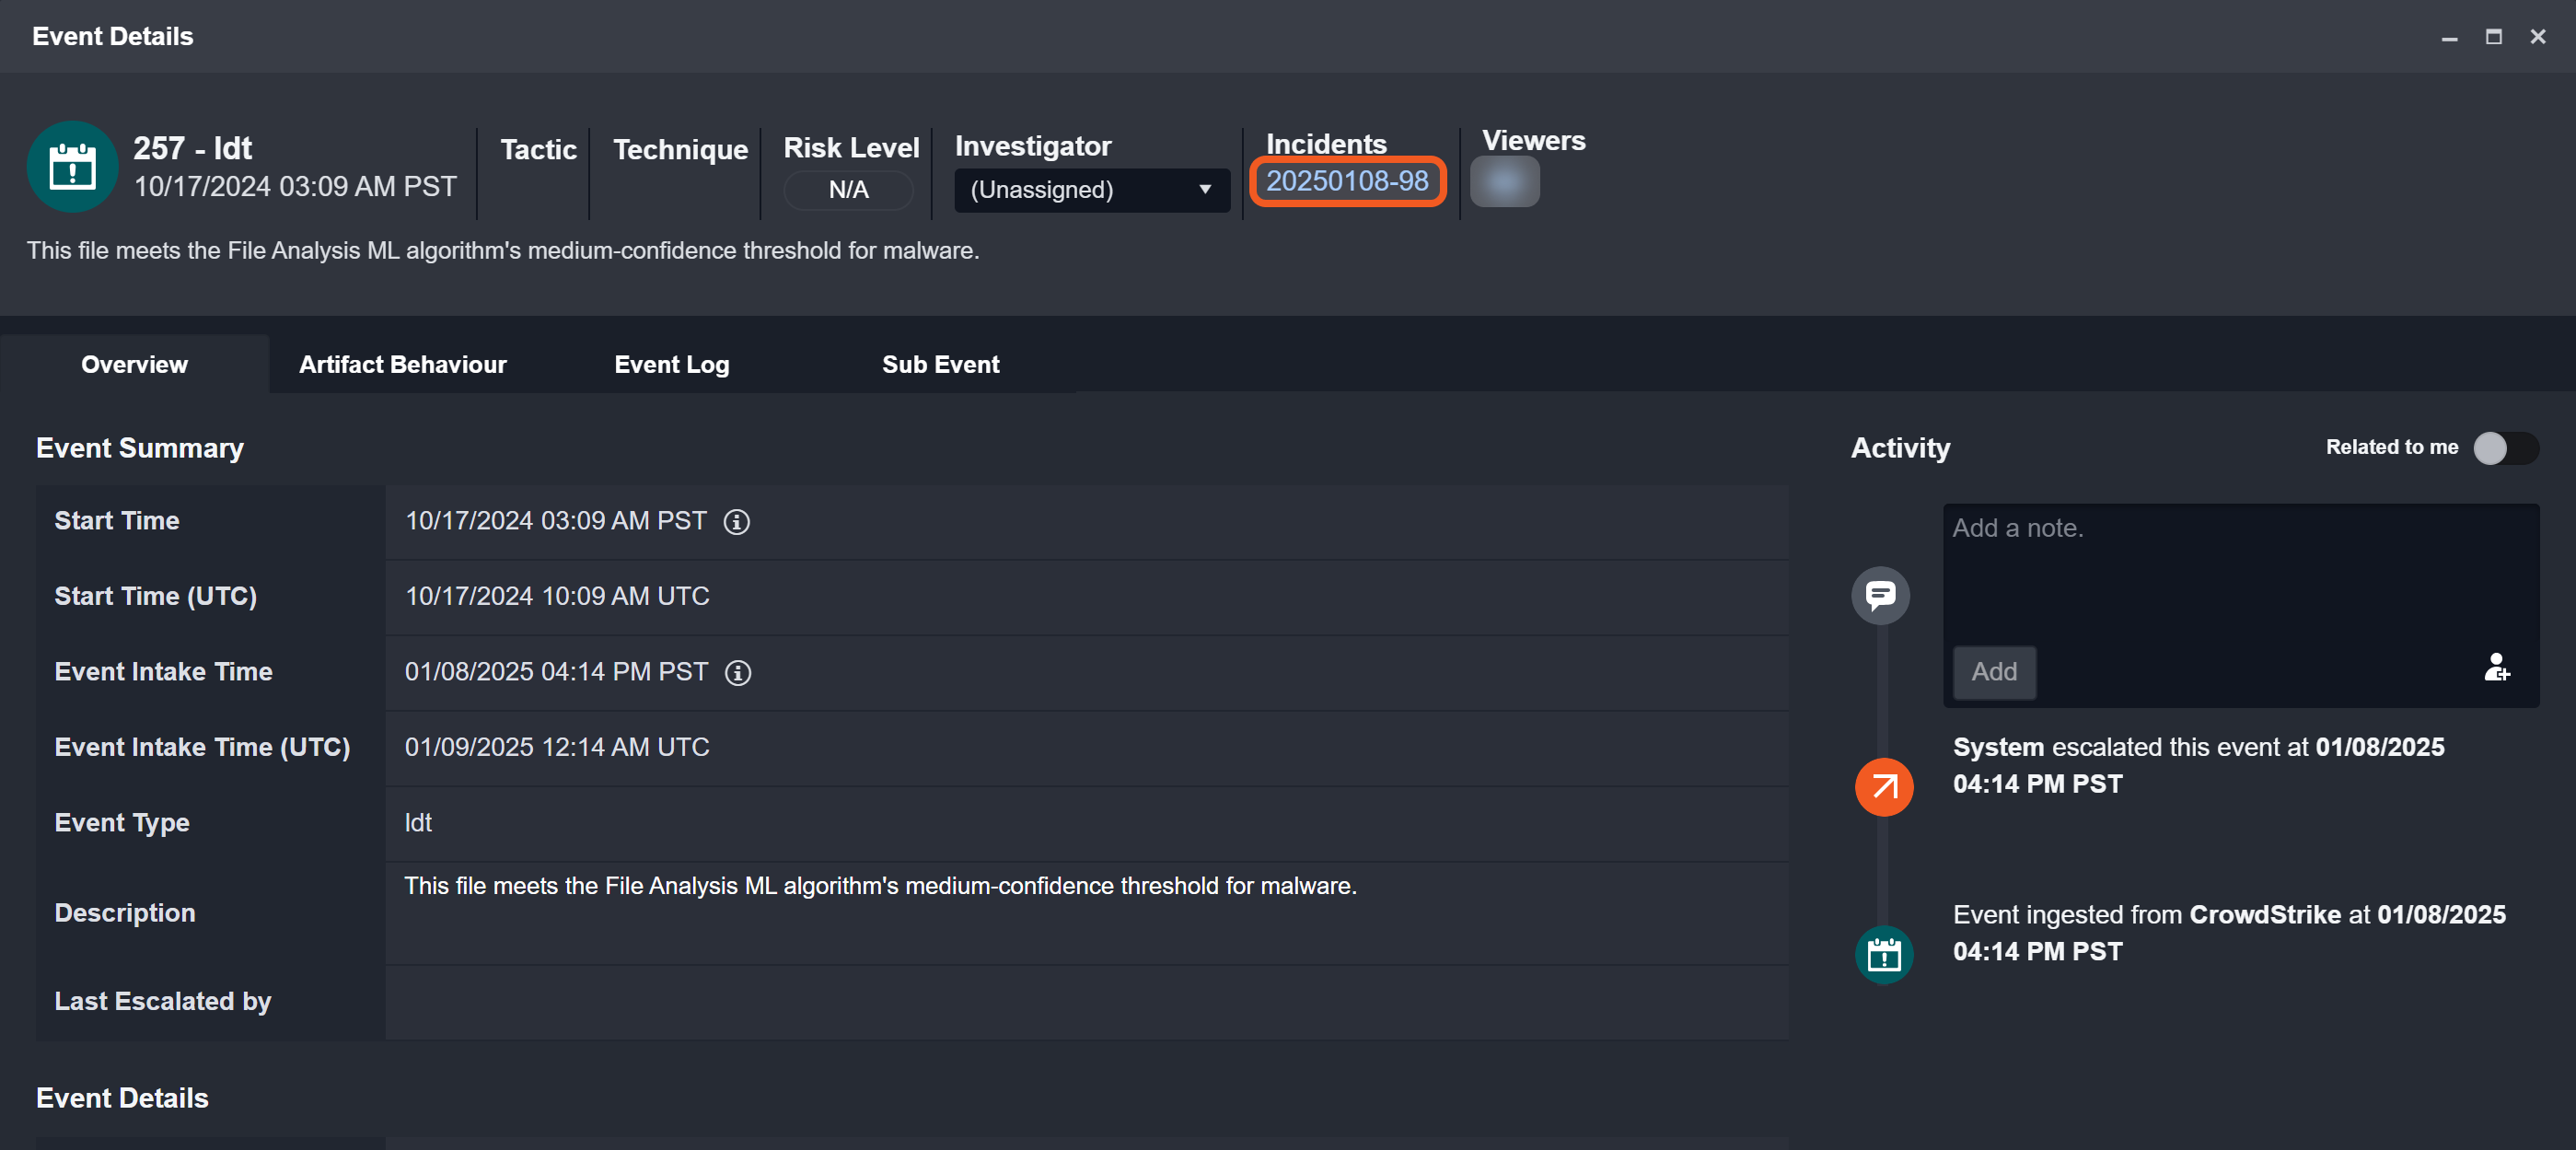Maximize the Event Details window
Screen dimensions: 2576x1150
2493,37
